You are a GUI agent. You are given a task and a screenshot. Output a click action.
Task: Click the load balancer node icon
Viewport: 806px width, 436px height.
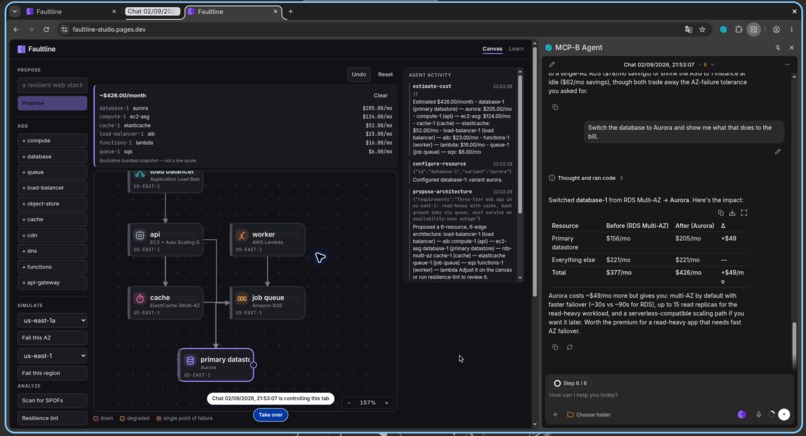(x=140, y=175)
